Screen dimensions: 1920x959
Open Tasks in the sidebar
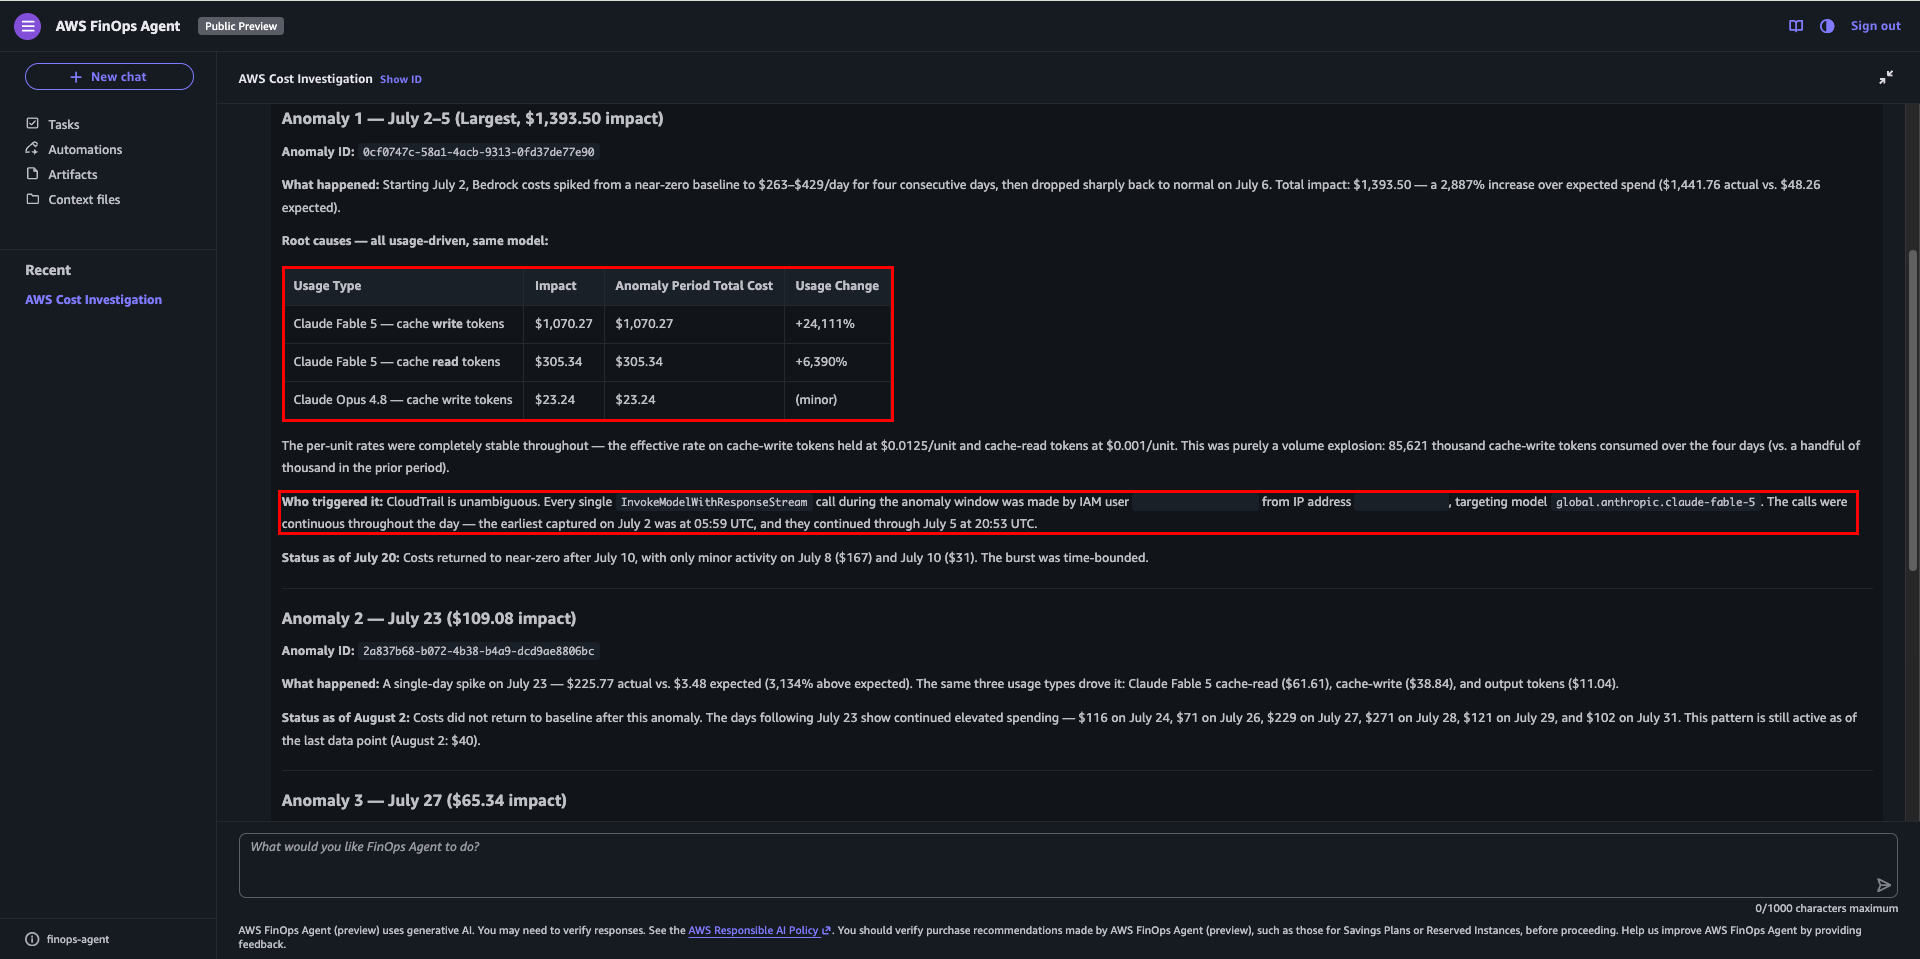[x=64, y=124]
